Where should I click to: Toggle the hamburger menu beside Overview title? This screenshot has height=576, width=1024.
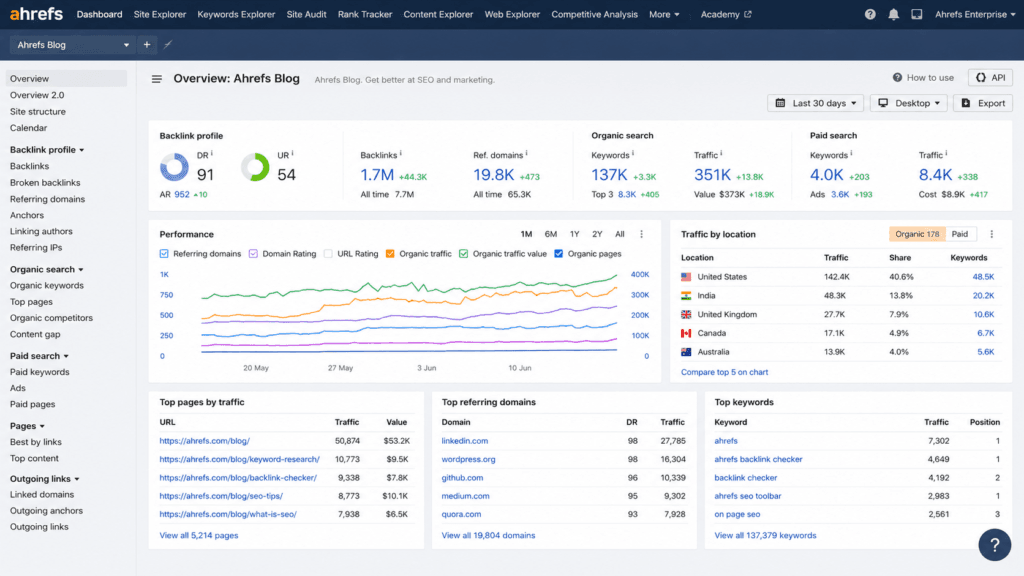click(x=157, y=79)
